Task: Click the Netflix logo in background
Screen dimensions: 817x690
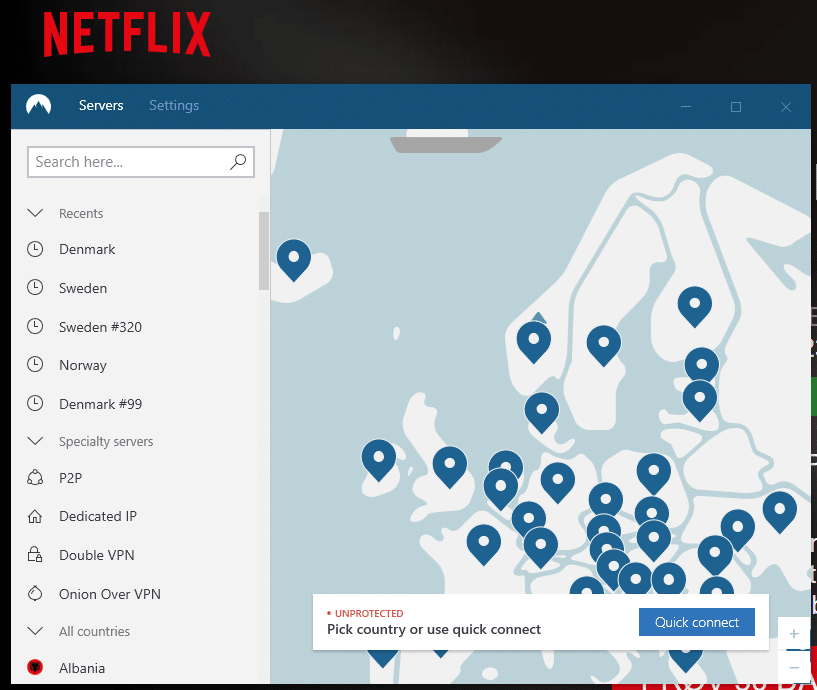Action: pyautogui.click(x=127, y=34)
